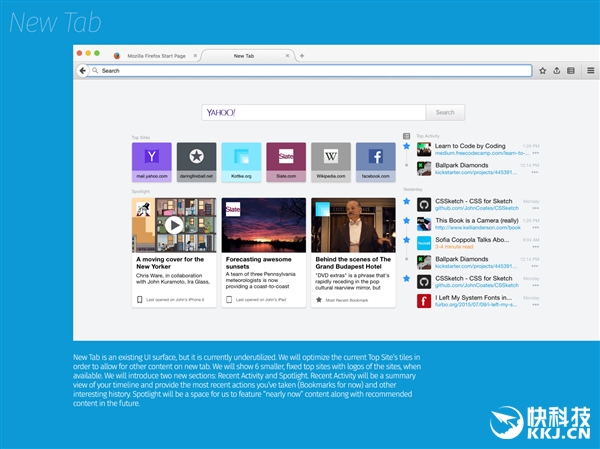
Task: Toggle the star beside first CSSketch entry
Action: point(406,201)
